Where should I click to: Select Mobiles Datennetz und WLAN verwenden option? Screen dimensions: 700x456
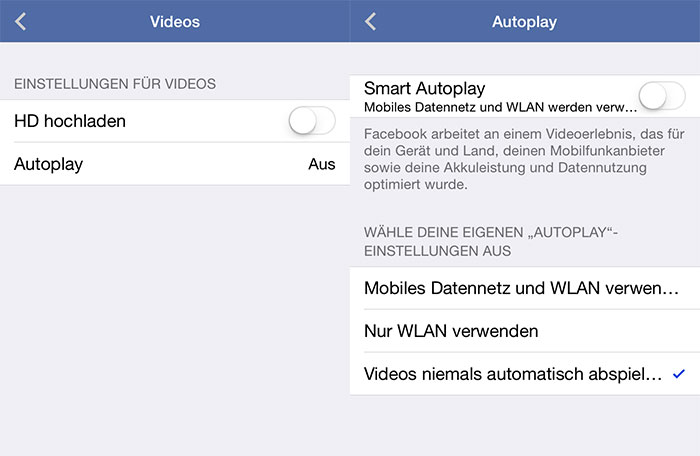pyautogui.click(x=525, y=288)
